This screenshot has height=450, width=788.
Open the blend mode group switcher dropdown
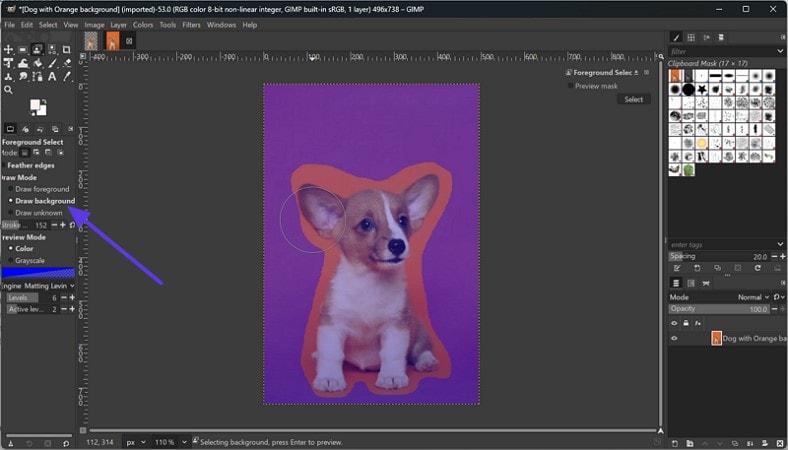778,297
